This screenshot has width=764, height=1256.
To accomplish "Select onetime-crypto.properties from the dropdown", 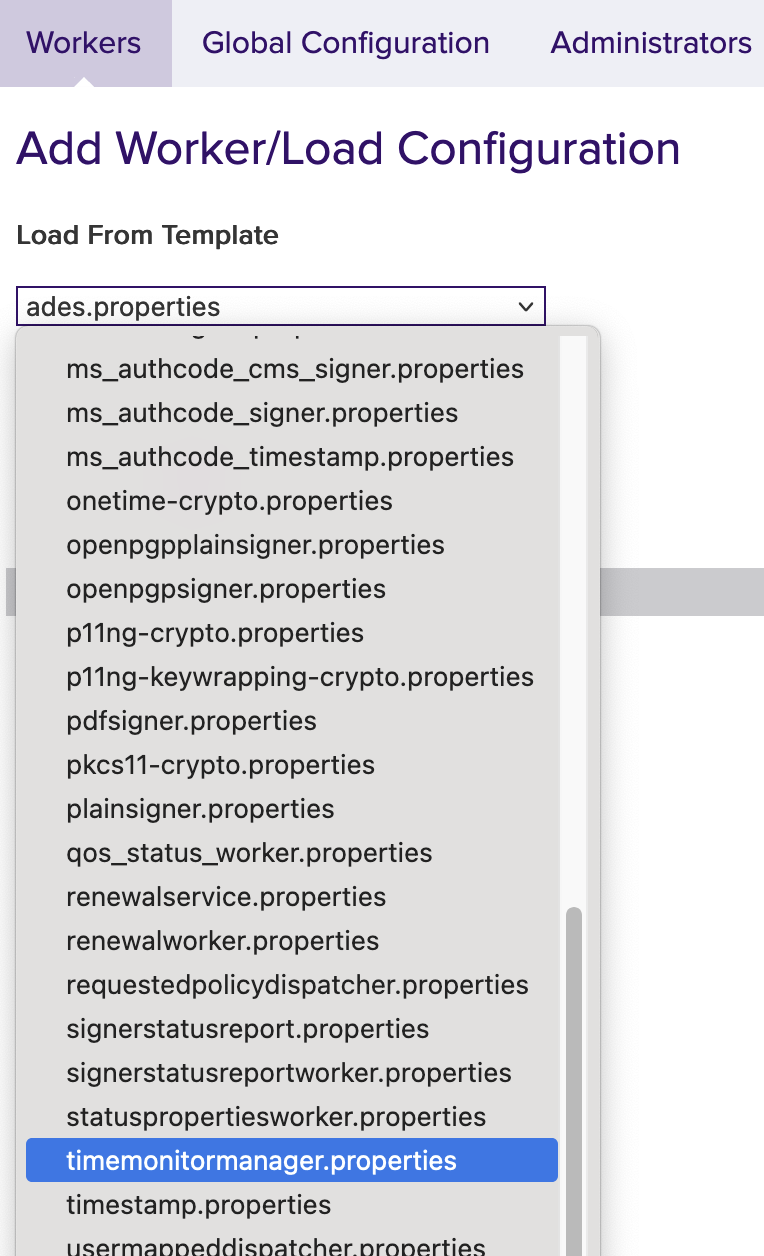I will coord(227,501).
